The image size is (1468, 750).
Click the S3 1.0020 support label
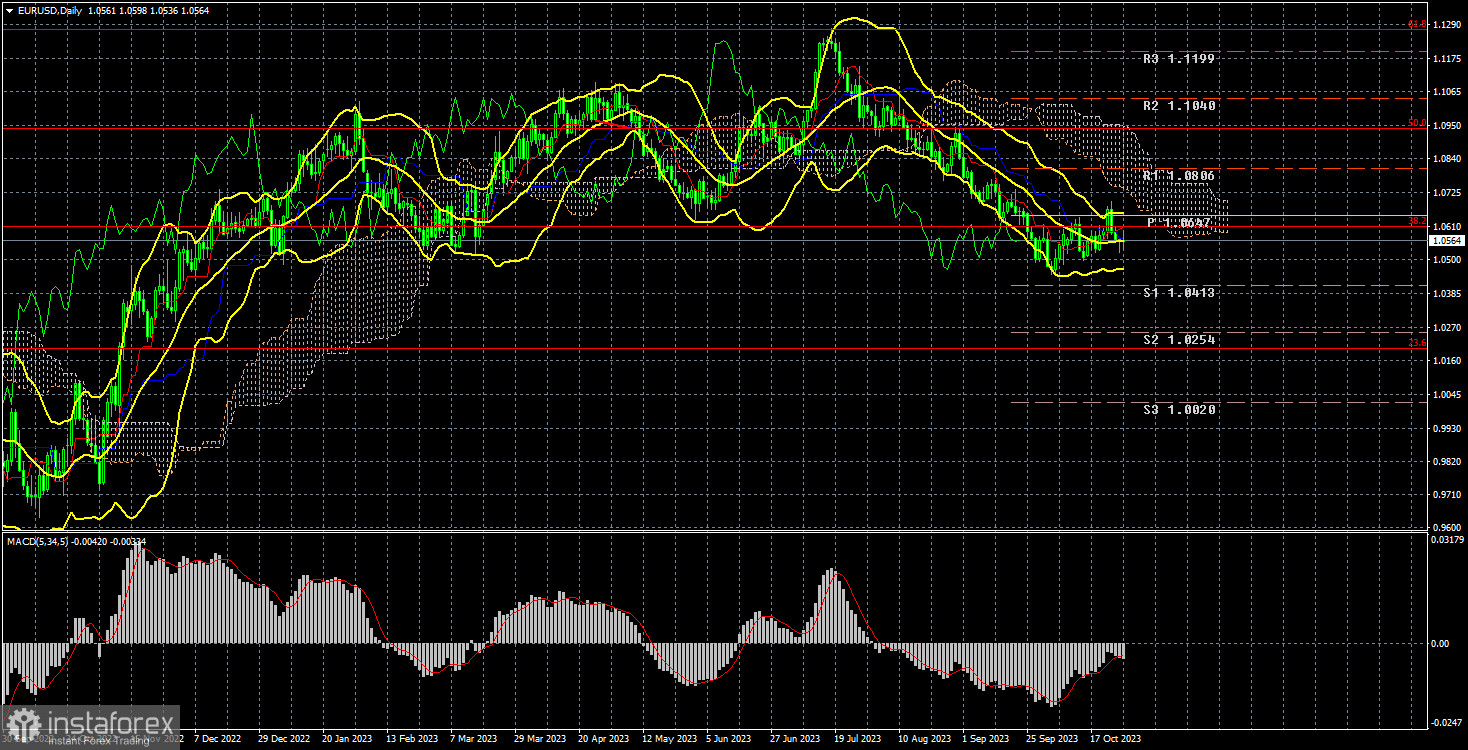coord(1179,410)
